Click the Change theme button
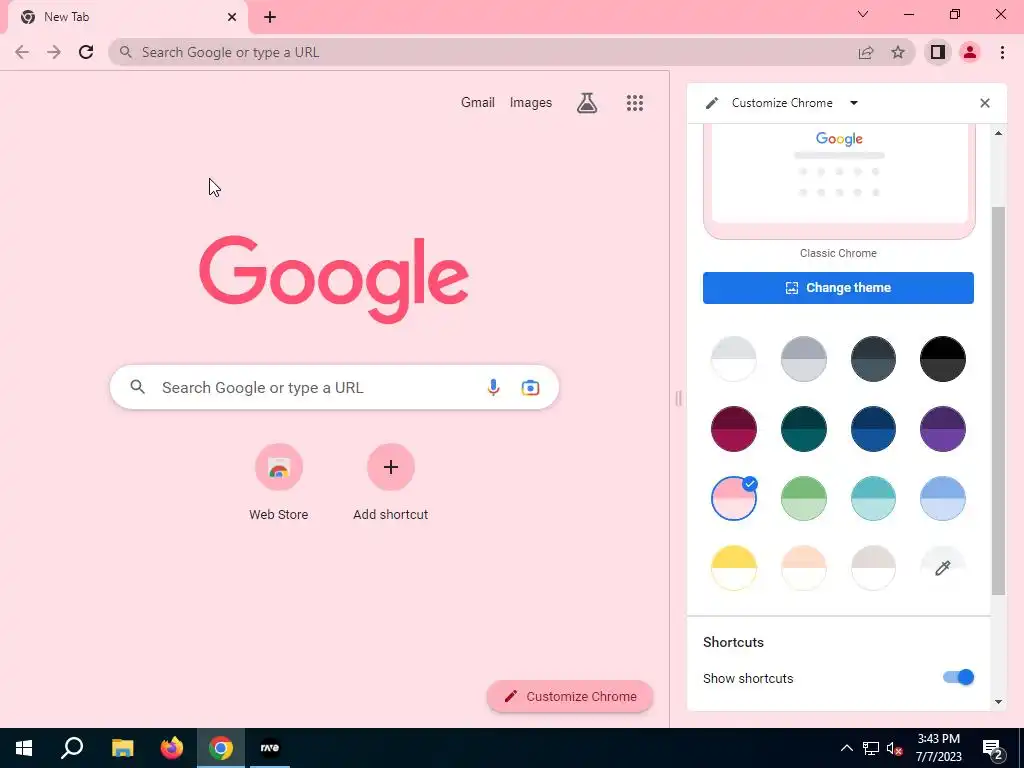 point(838,288)
